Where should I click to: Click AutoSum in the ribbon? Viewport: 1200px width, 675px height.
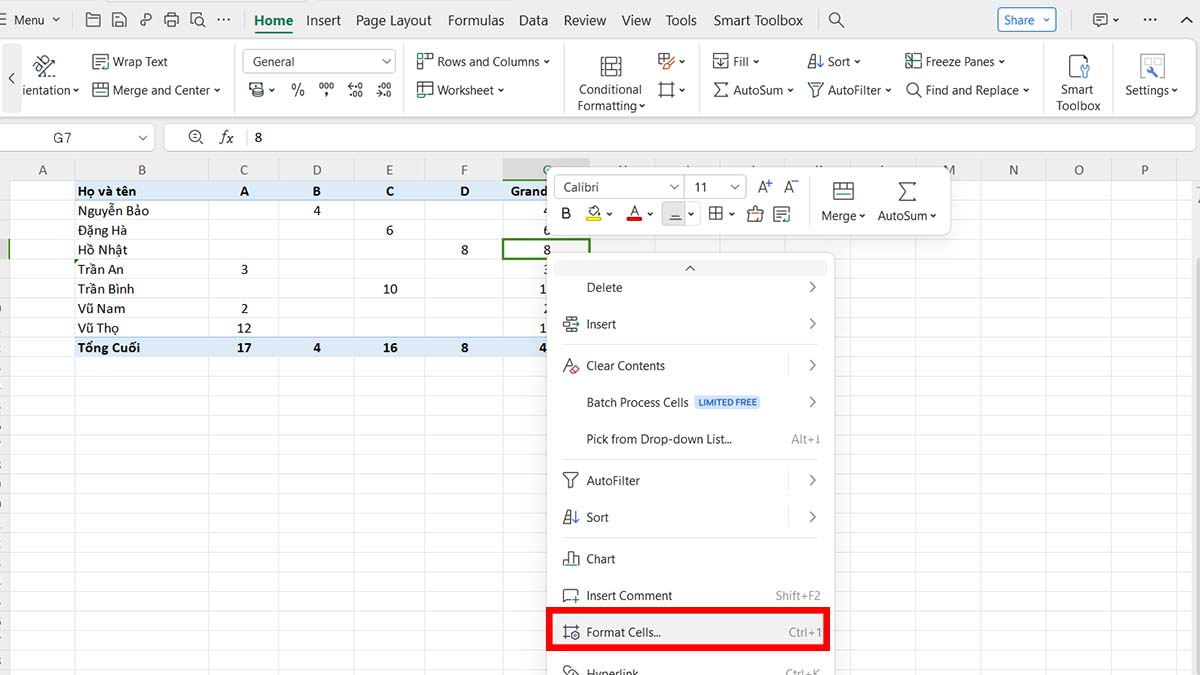pos(753,90)
